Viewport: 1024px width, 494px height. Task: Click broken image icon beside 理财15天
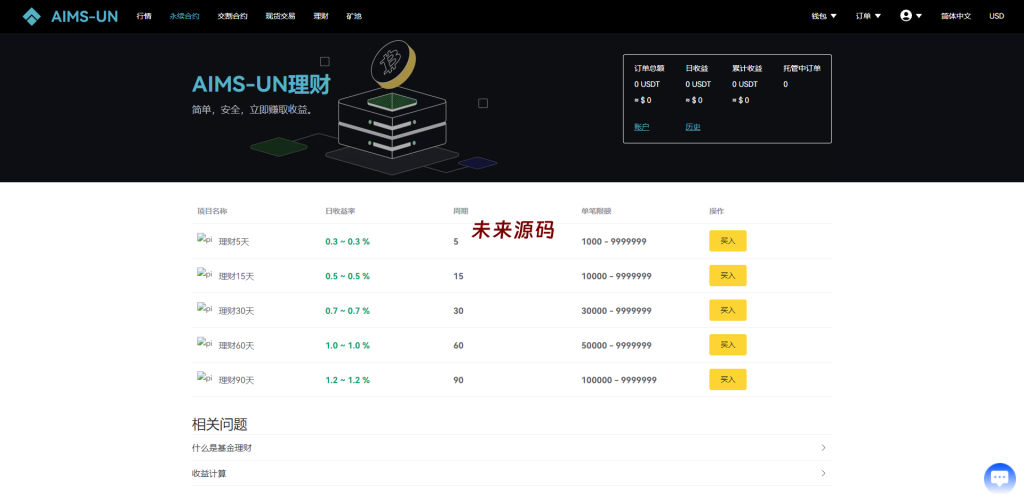tap(205, 274)
